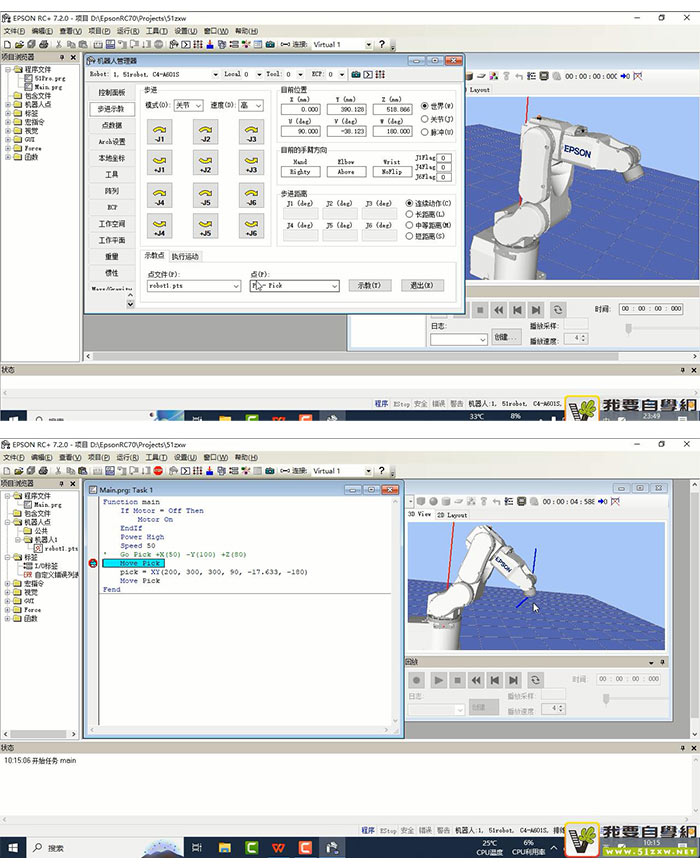Jog joint with the -J6 button

click(x=251, y=196)
